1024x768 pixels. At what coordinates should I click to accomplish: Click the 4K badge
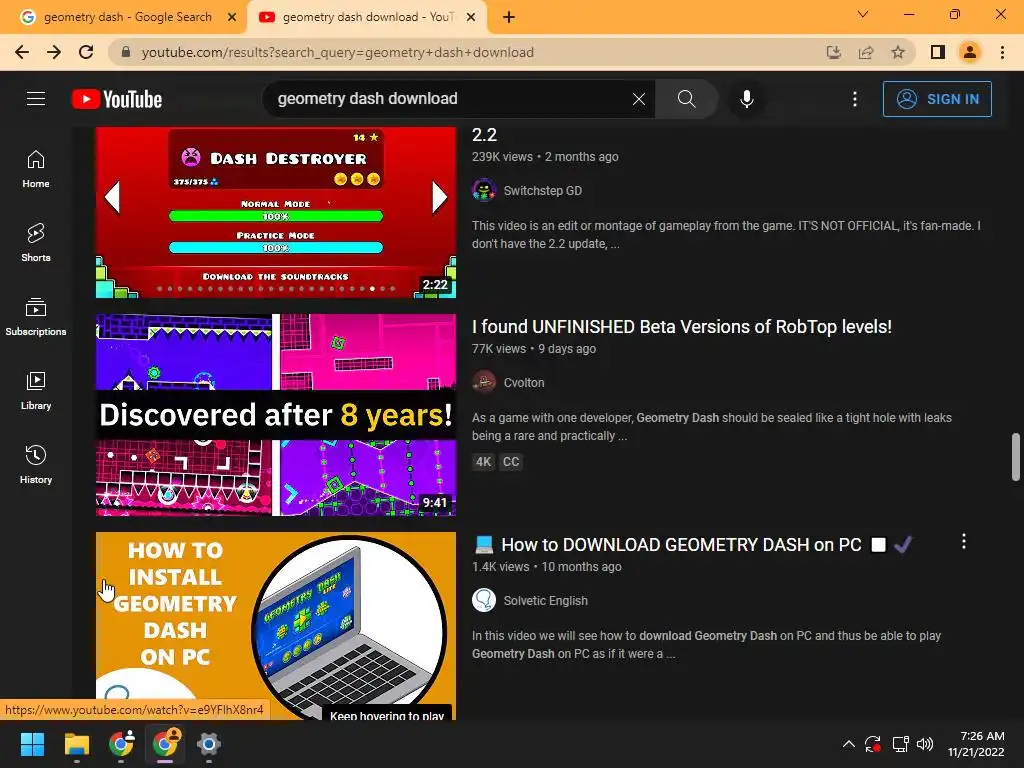[483, 462]
